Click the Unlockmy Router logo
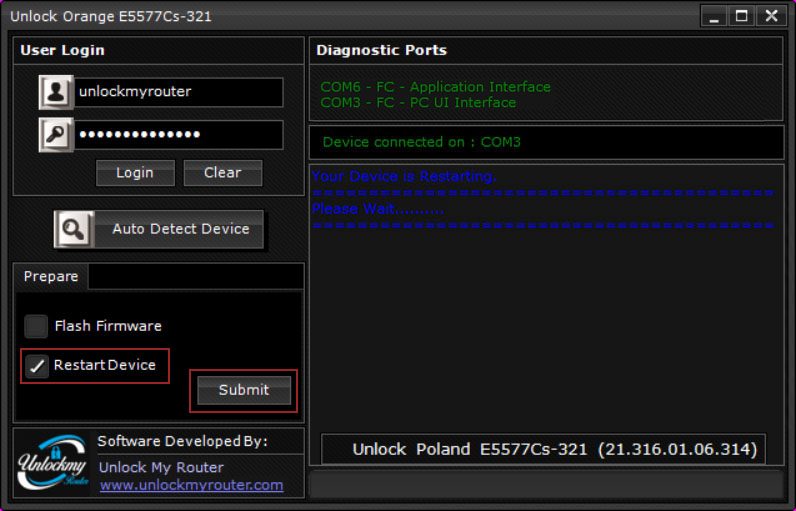 click(52, 462)
